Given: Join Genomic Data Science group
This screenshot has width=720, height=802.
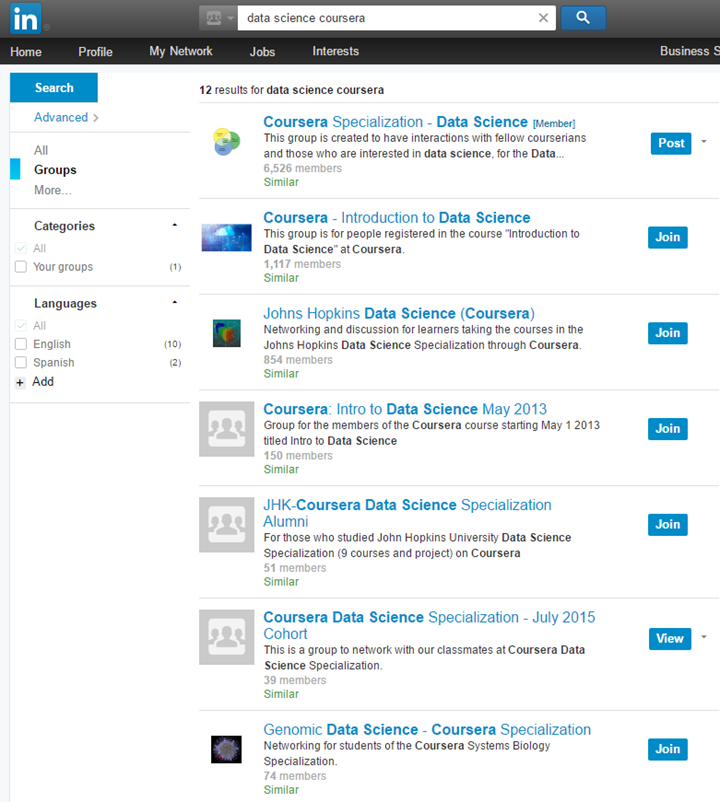Looking at the screenshot, I should click(668, 749).
